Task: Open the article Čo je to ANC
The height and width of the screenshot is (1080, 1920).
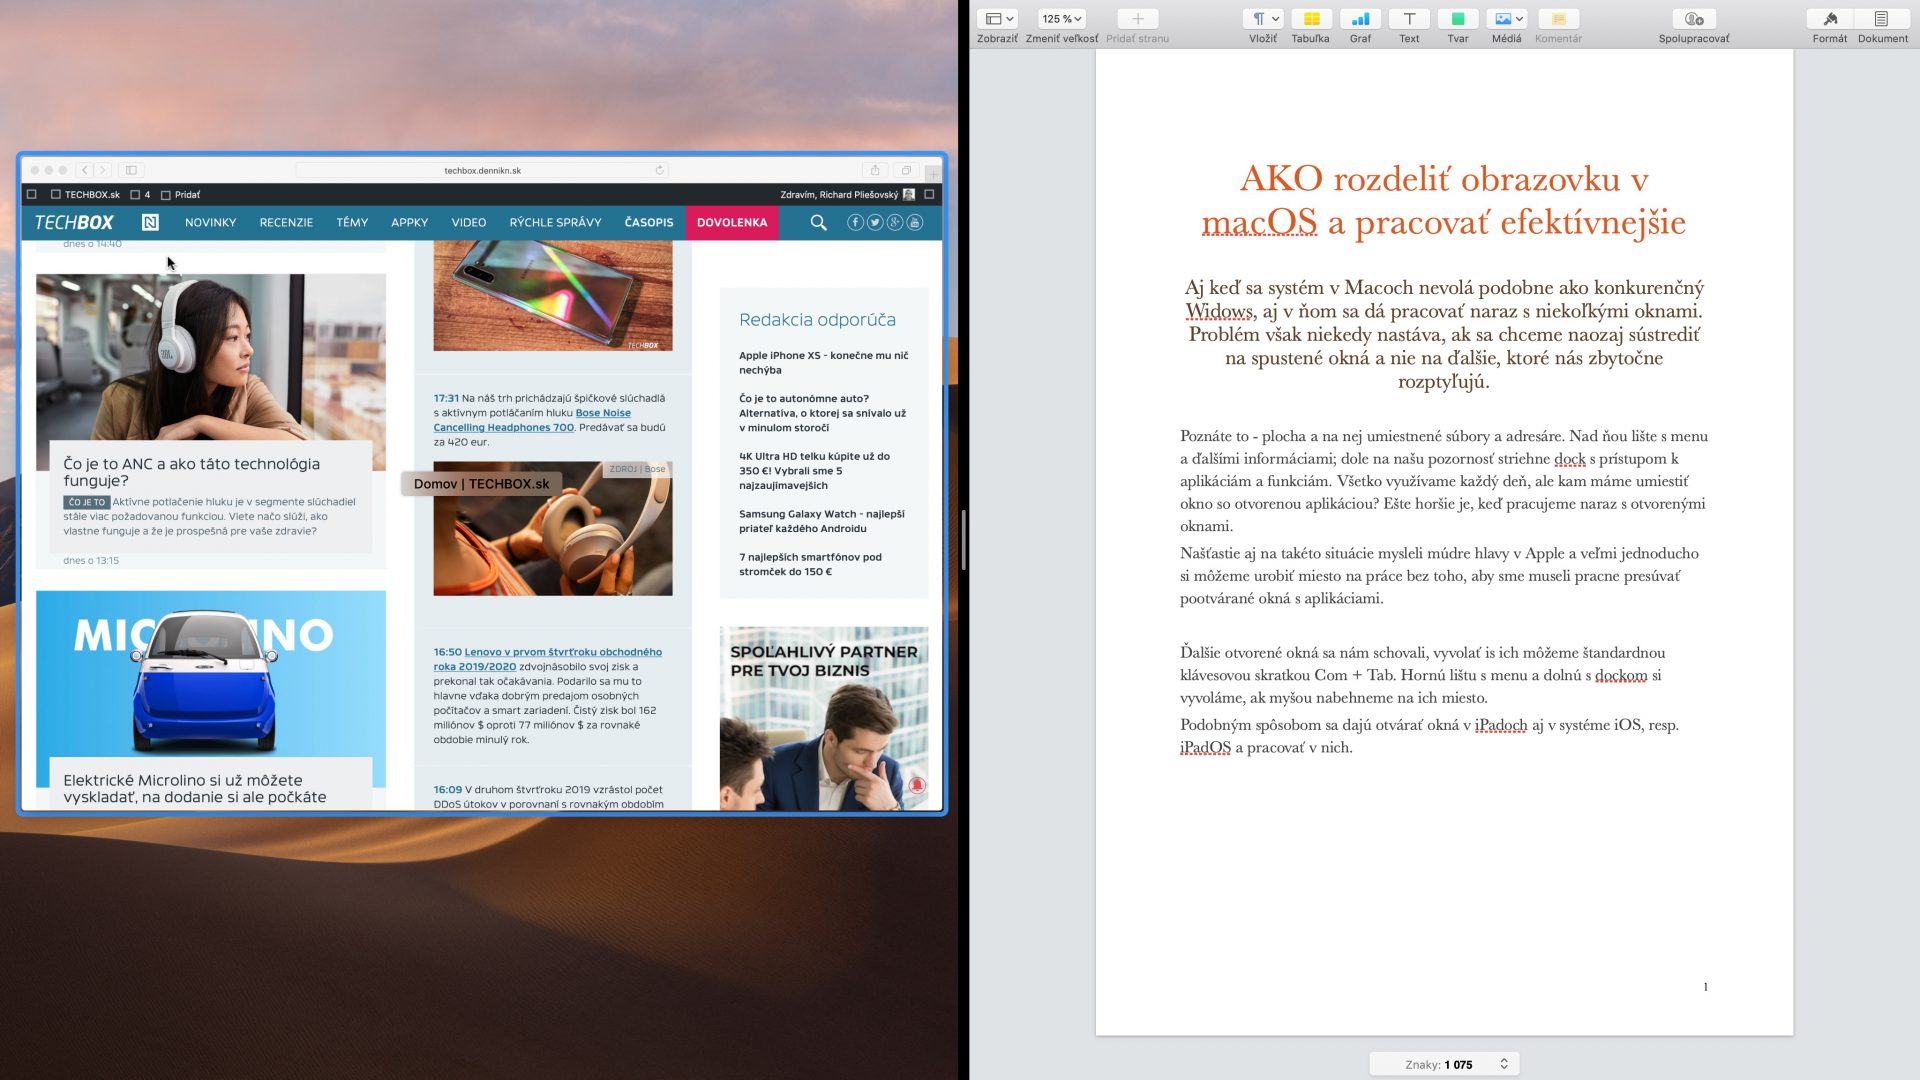Action: [191, 472]
